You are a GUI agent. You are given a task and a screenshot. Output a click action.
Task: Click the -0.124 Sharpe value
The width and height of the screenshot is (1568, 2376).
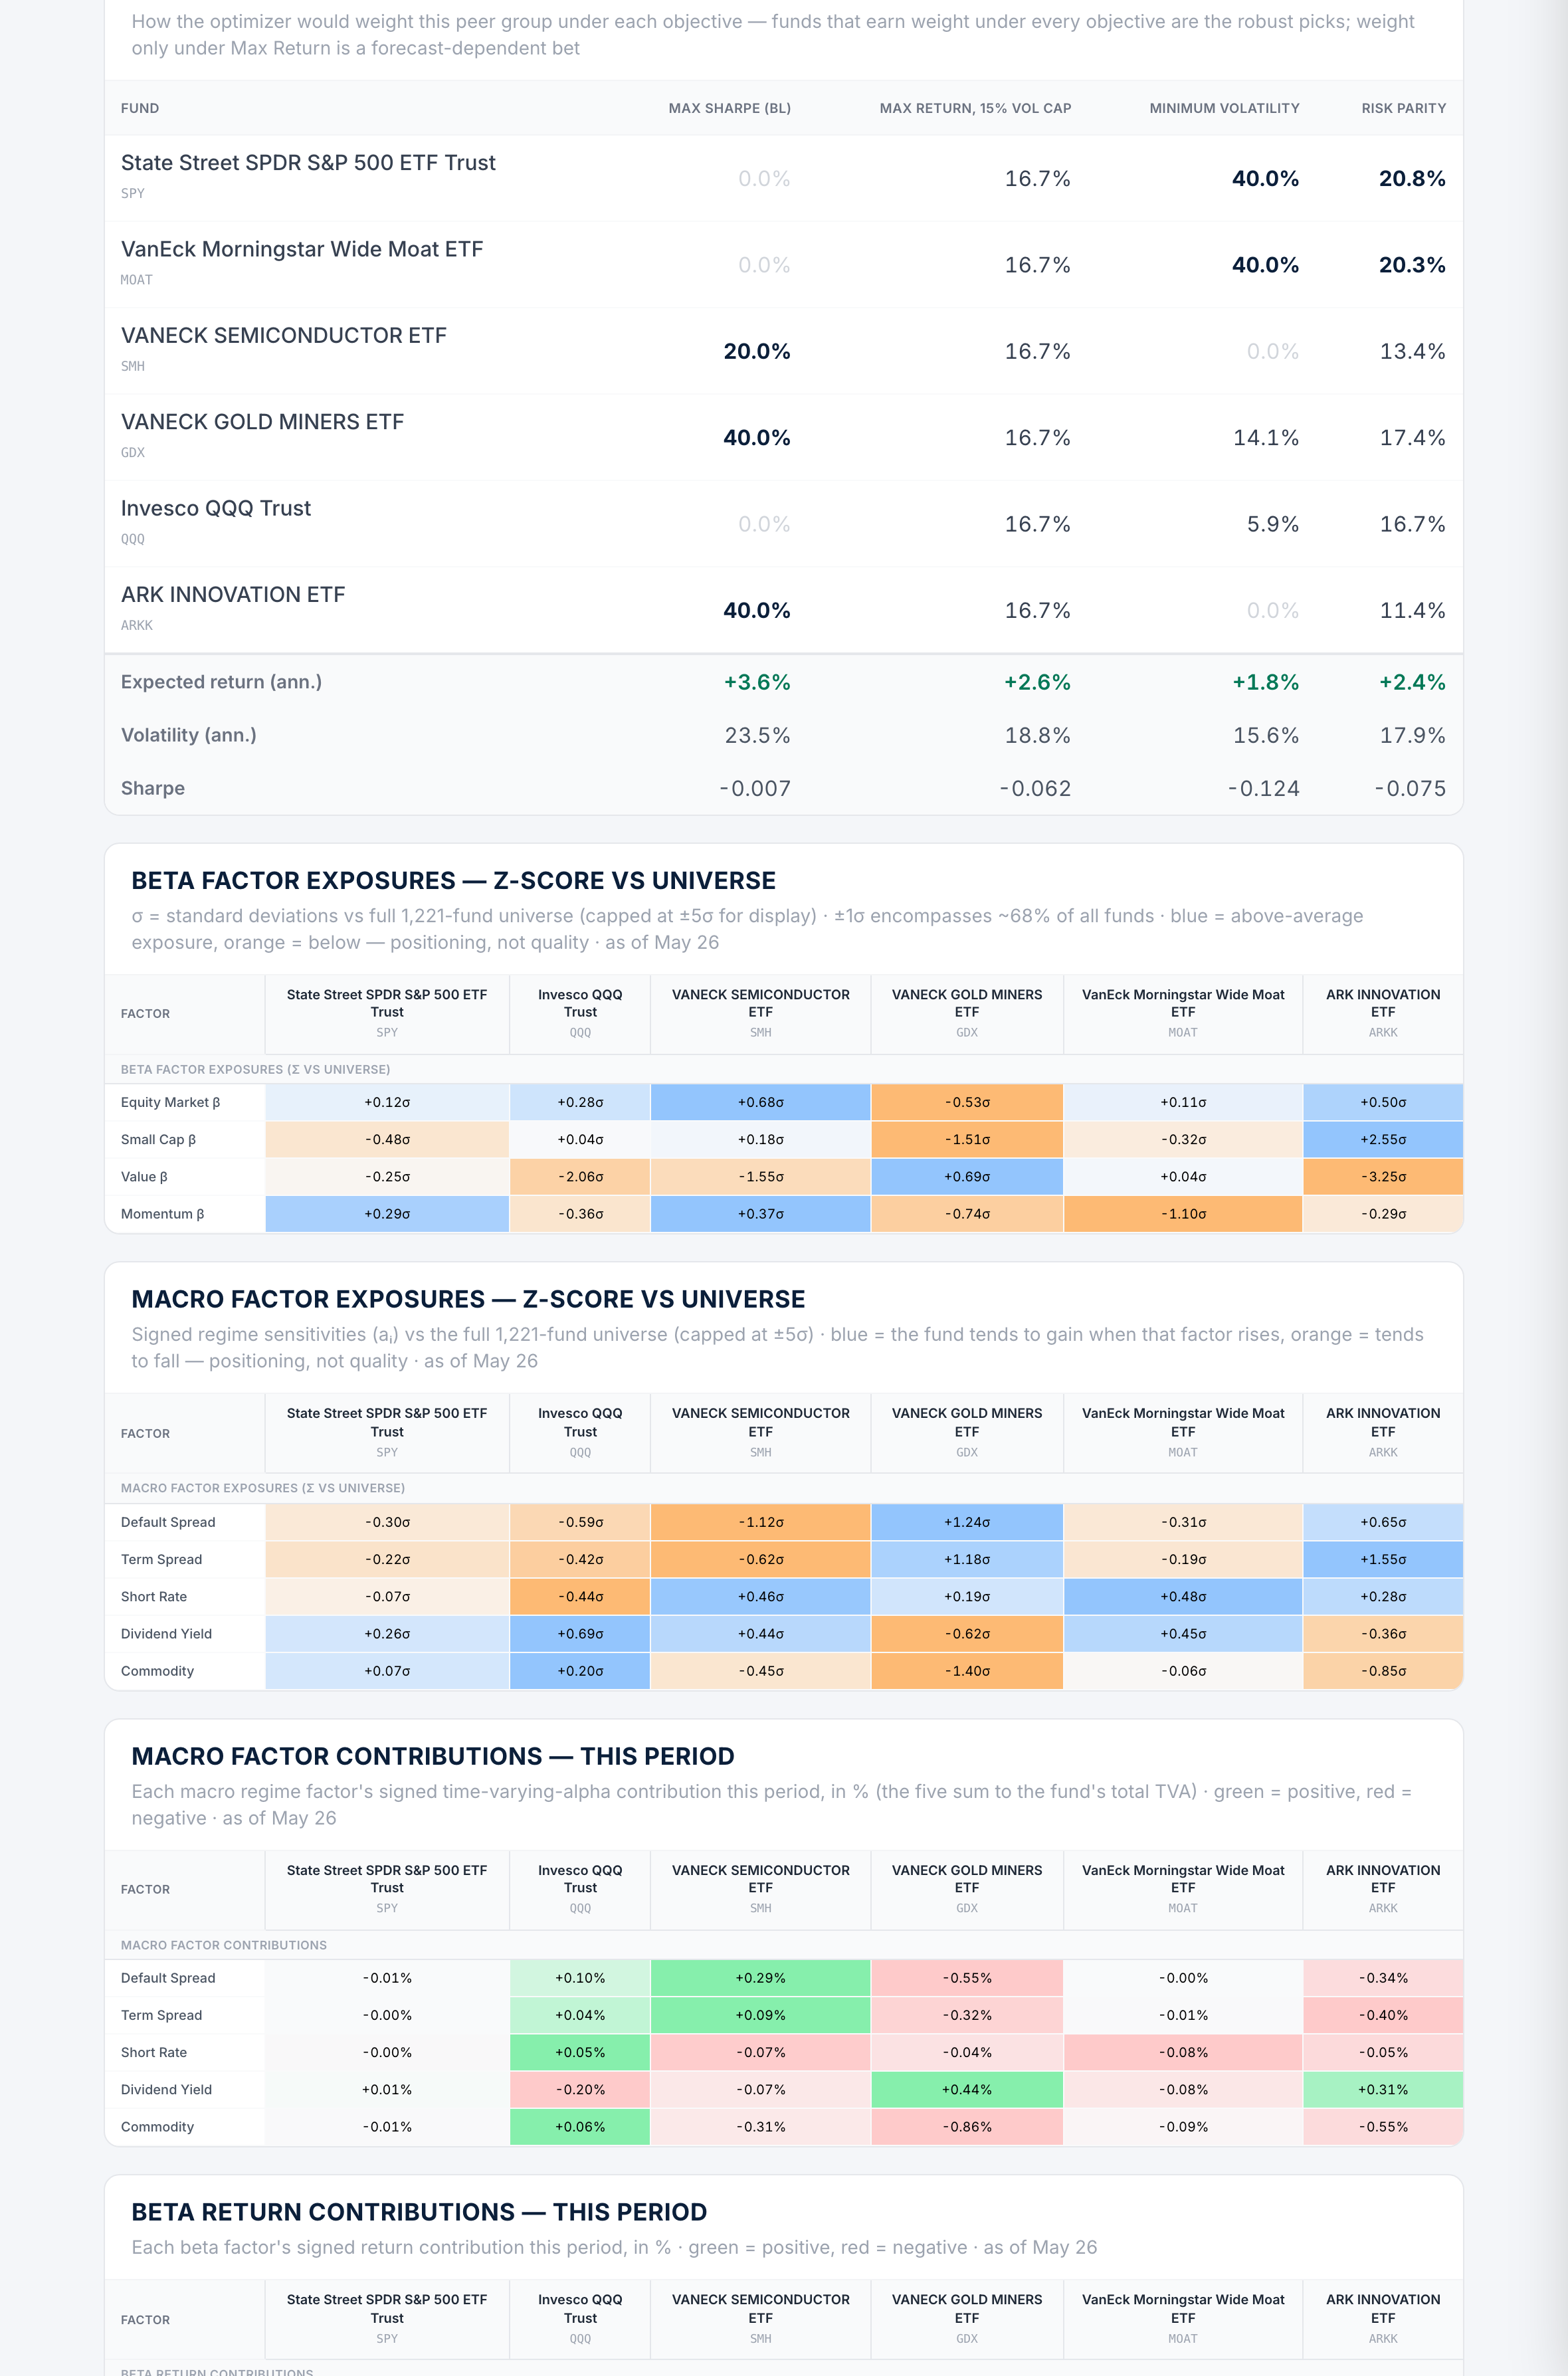1264,789
